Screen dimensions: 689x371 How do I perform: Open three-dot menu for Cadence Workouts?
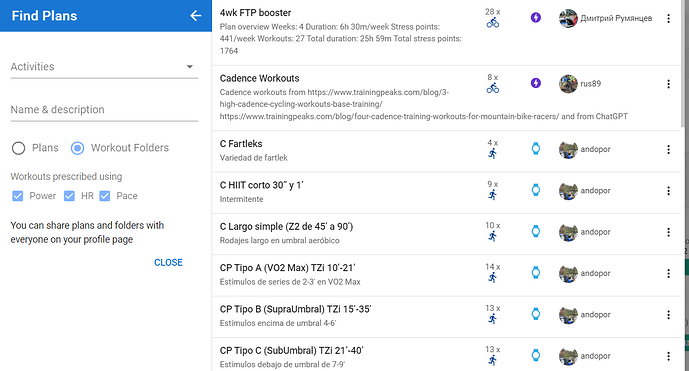coord(668,84)
